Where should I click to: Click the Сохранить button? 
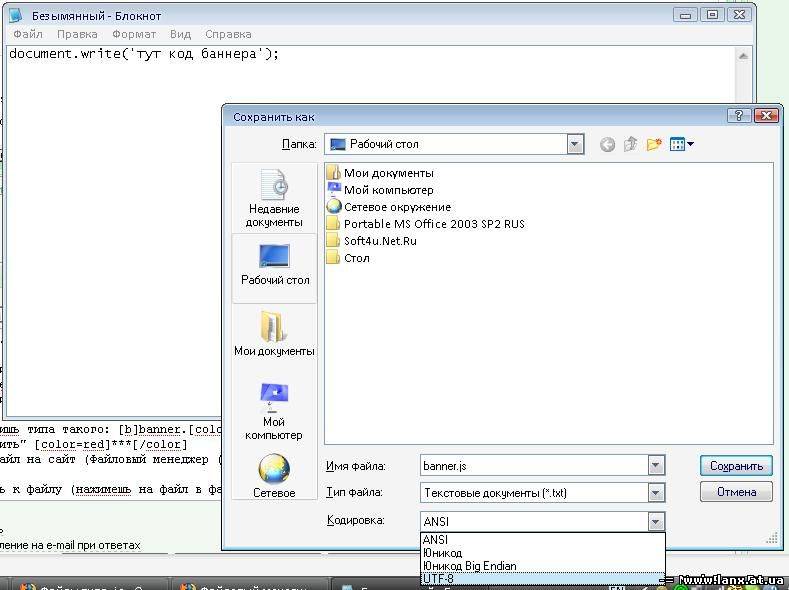click(x=736, y=466)
